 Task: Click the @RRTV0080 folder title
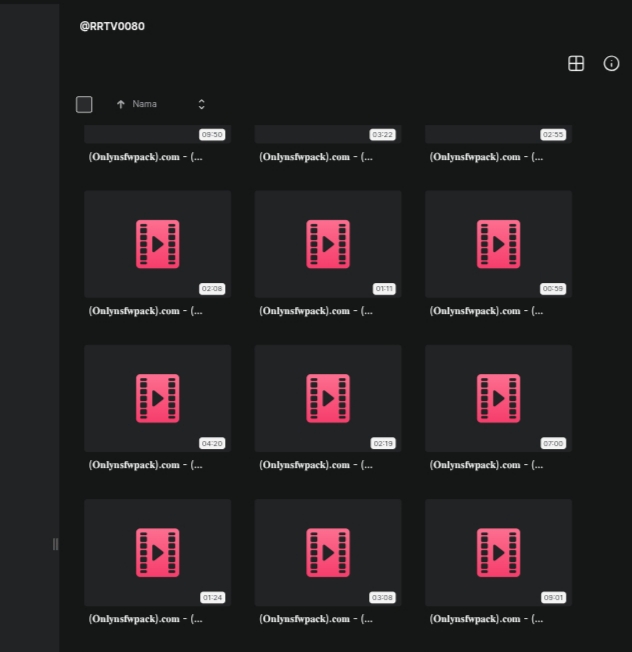(112, 26)
